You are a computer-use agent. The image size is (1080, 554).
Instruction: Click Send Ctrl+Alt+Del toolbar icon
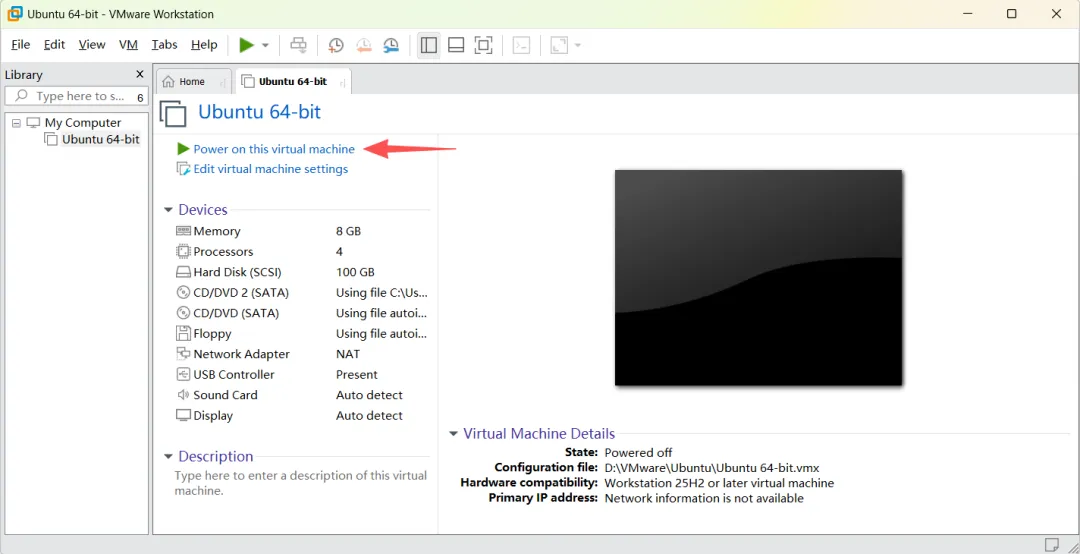tap(298, 45)
